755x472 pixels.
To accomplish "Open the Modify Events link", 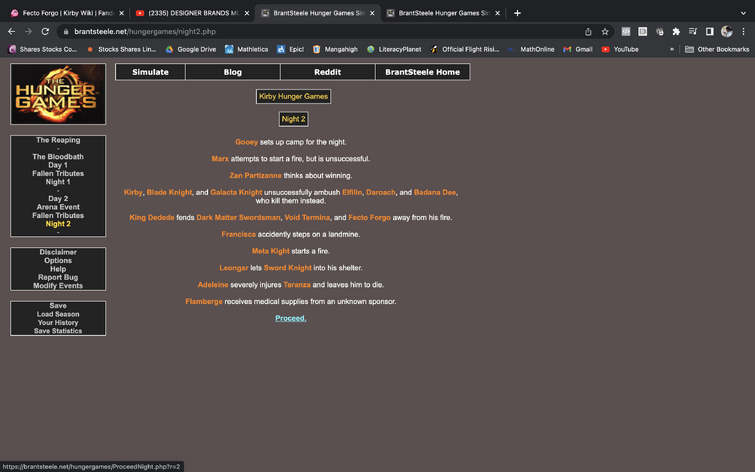I will (58, 286).
